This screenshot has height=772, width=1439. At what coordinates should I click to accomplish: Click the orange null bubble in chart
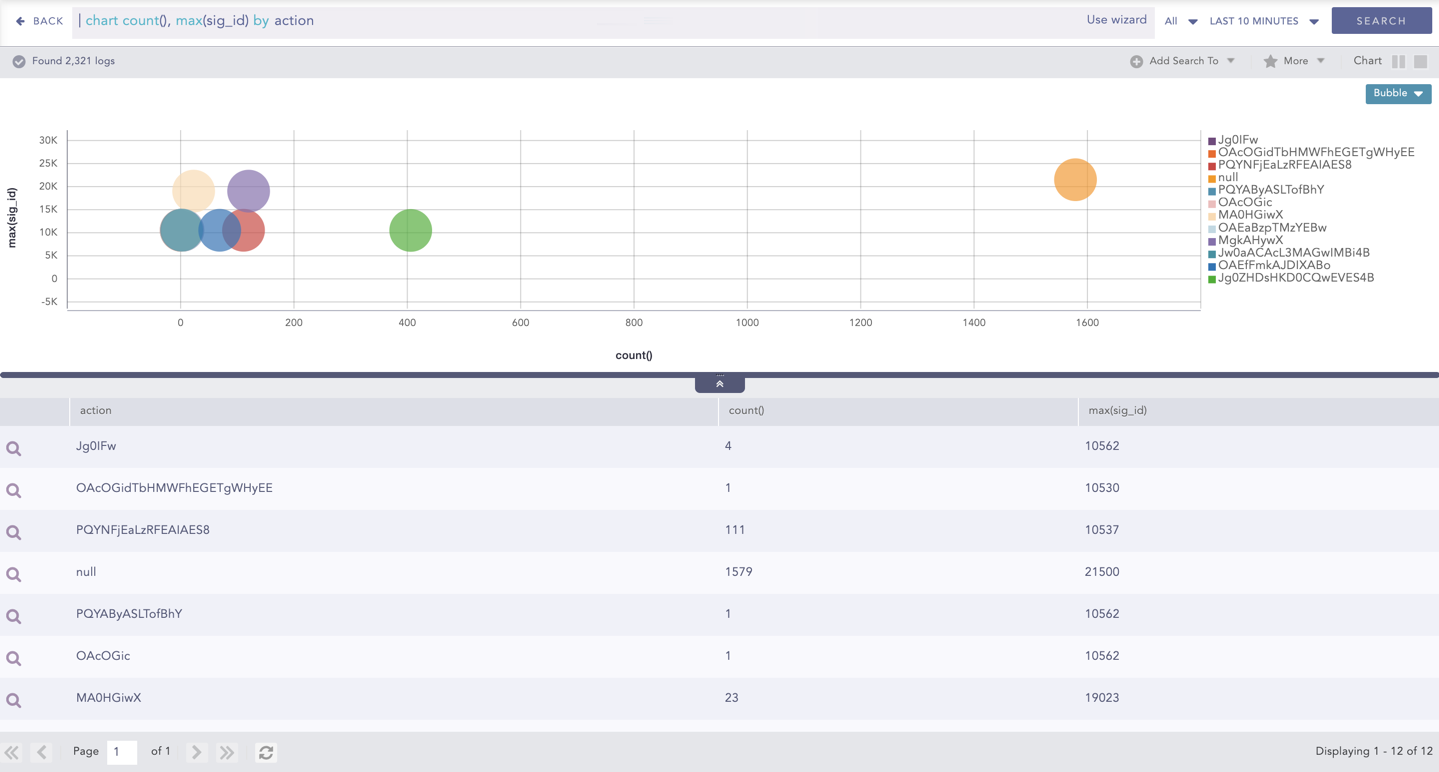point(1075,180)
